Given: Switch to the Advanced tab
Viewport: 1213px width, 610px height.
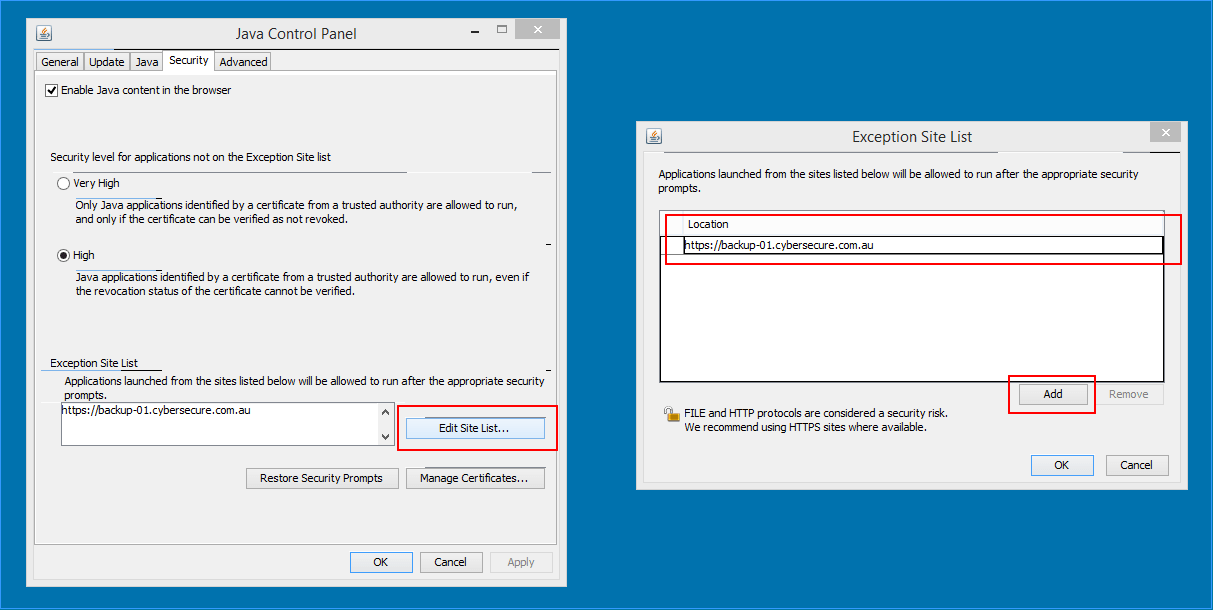Looking at the screenshot, I should point(243,62).
